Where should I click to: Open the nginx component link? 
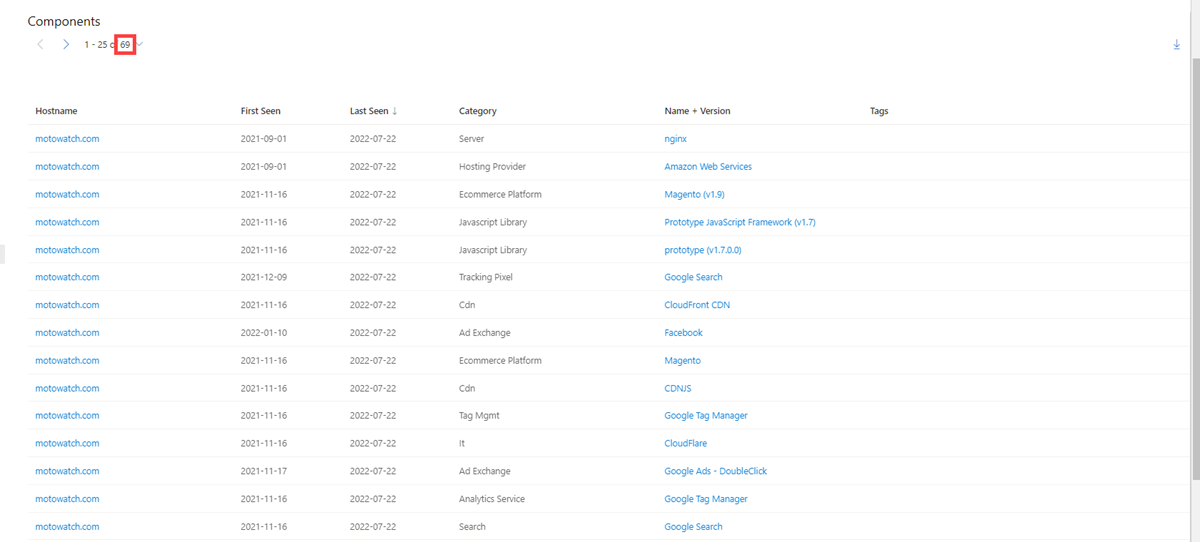click(x=676, y=139)
